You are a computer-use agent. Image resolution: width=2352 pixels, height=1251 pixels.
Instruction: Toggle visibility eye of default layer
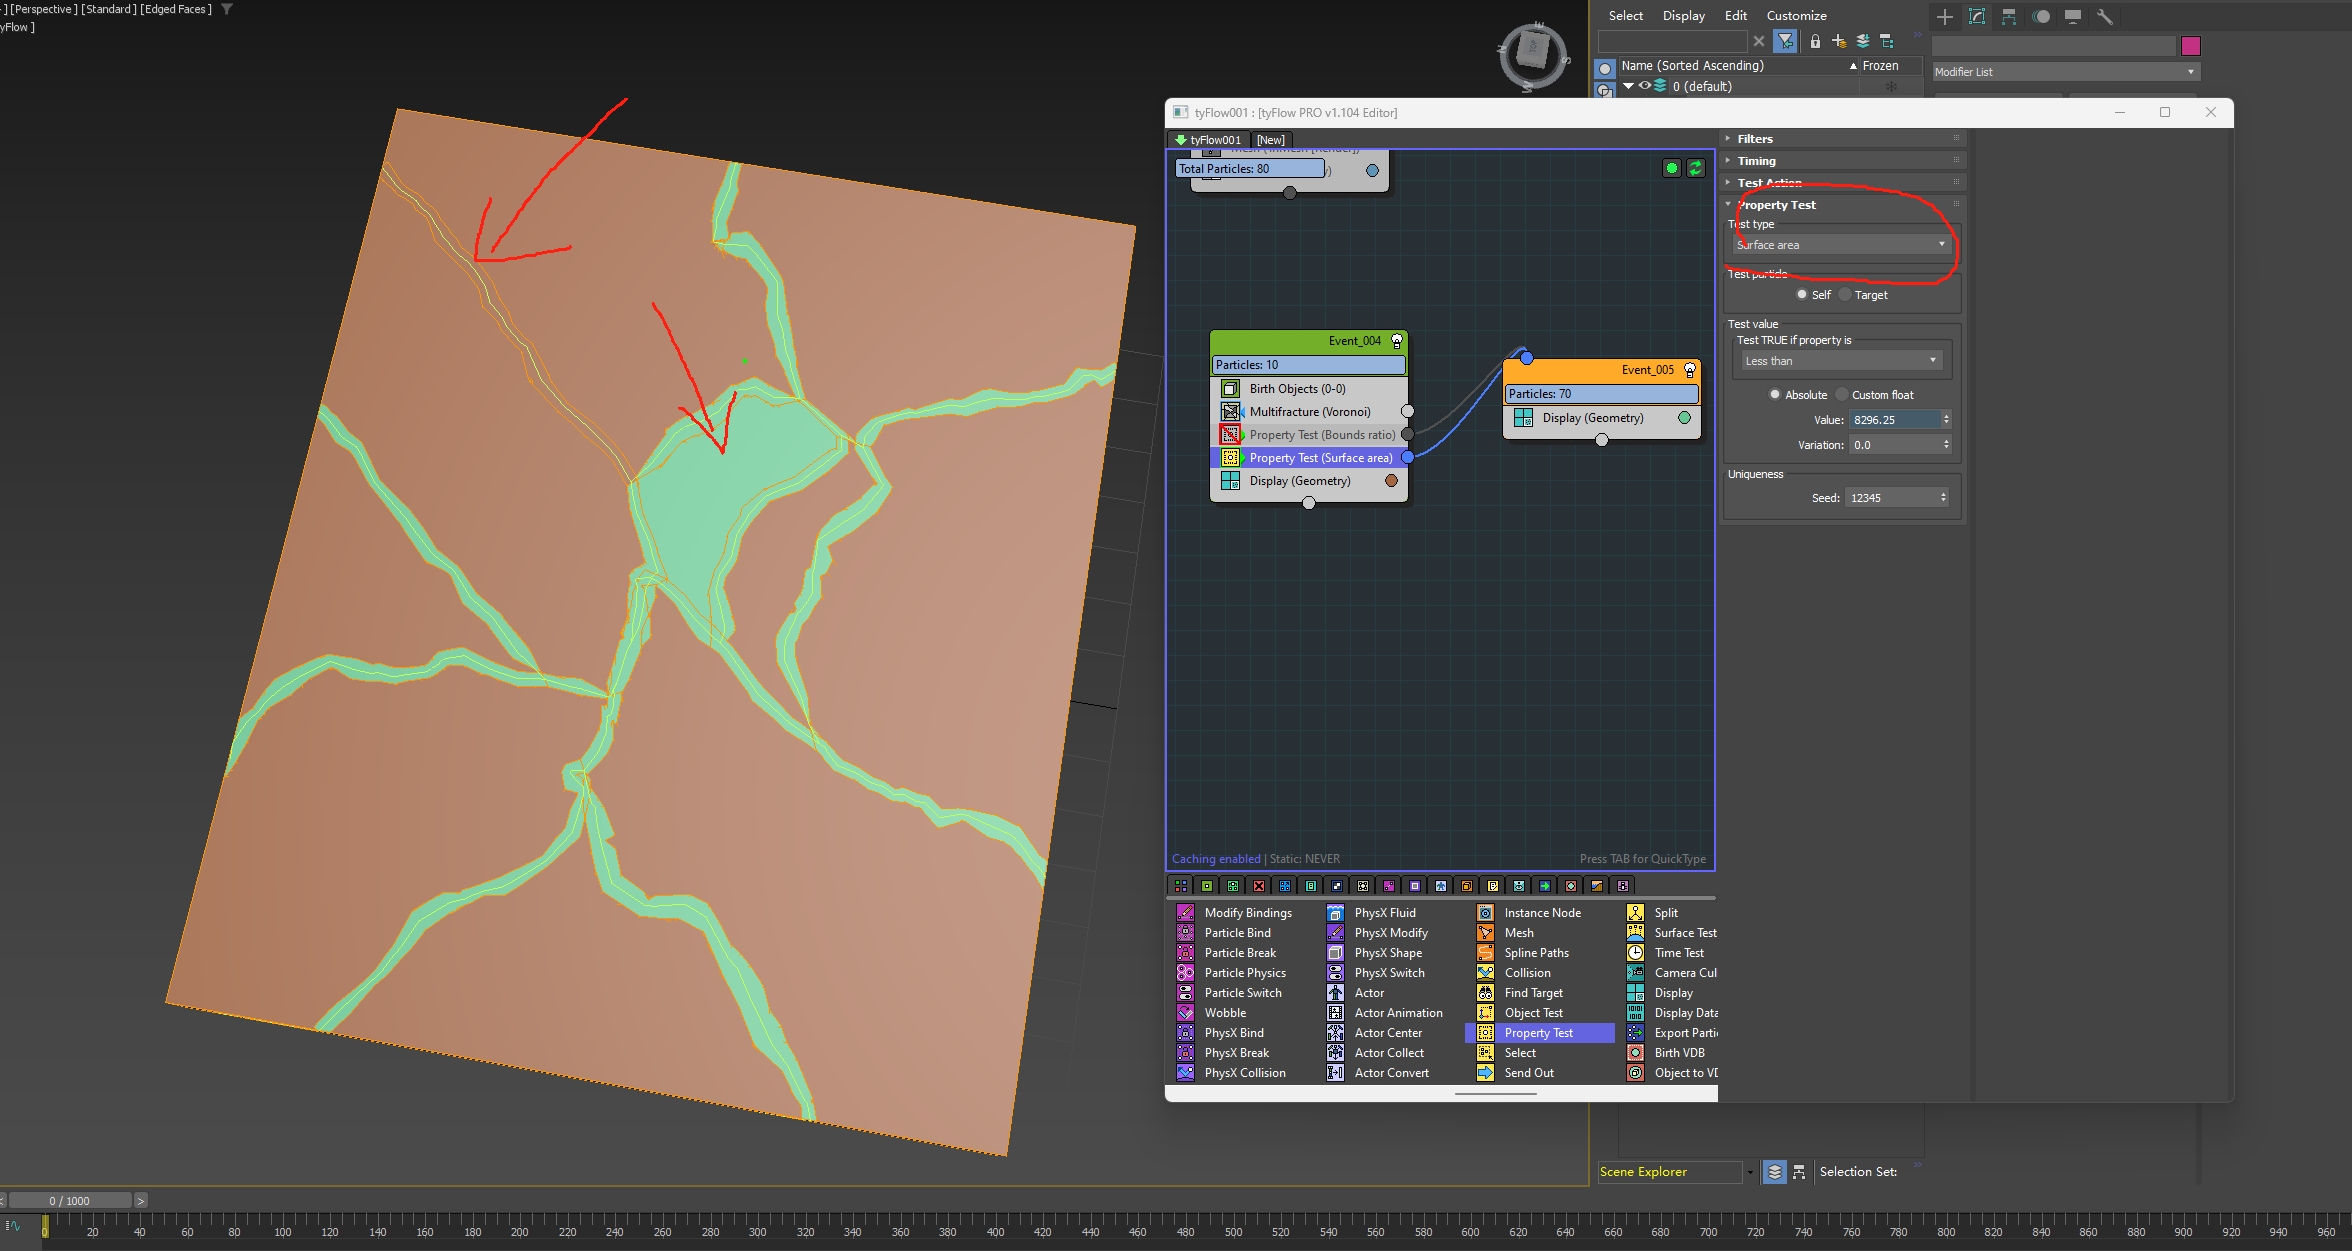(1645, 86)
